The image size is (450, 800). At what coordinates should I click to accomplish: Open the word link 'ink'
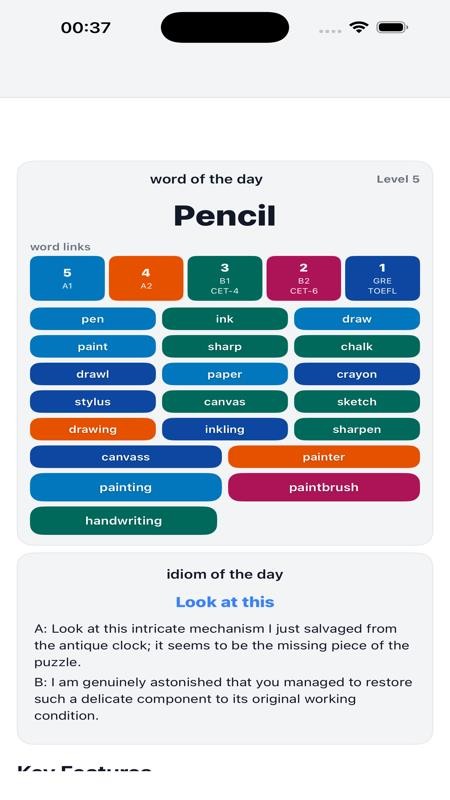tap(224, 319)
